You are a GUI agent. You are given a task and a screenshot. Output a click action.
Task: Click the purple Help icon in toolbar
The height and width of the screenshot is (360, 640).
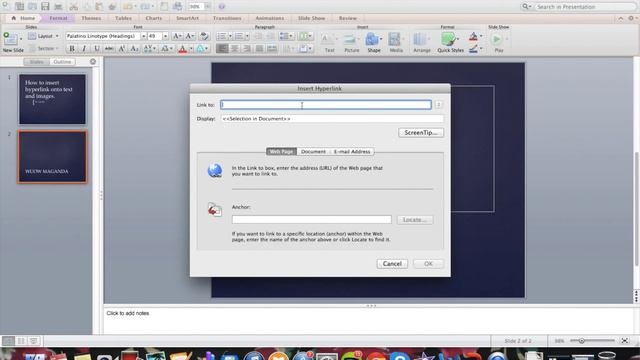click(222, 6)
